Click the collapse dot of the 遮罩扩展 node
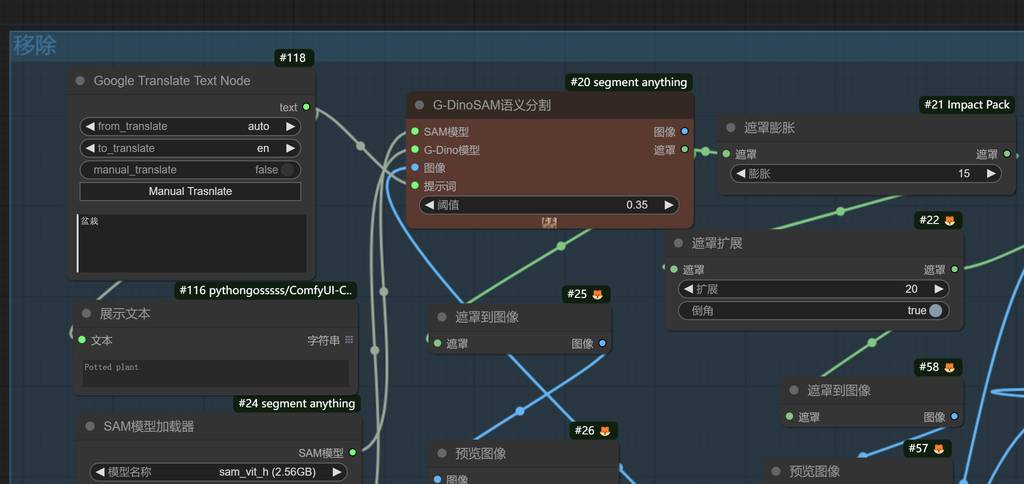This screenshot has height=484, width=1024. pyautogui.click(x=679, y=243)
